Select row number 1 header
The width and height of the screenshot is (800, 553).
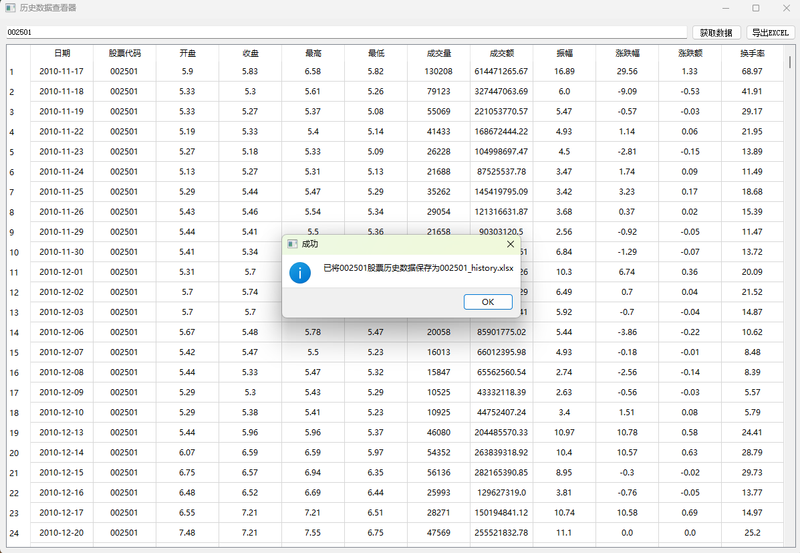12,72
